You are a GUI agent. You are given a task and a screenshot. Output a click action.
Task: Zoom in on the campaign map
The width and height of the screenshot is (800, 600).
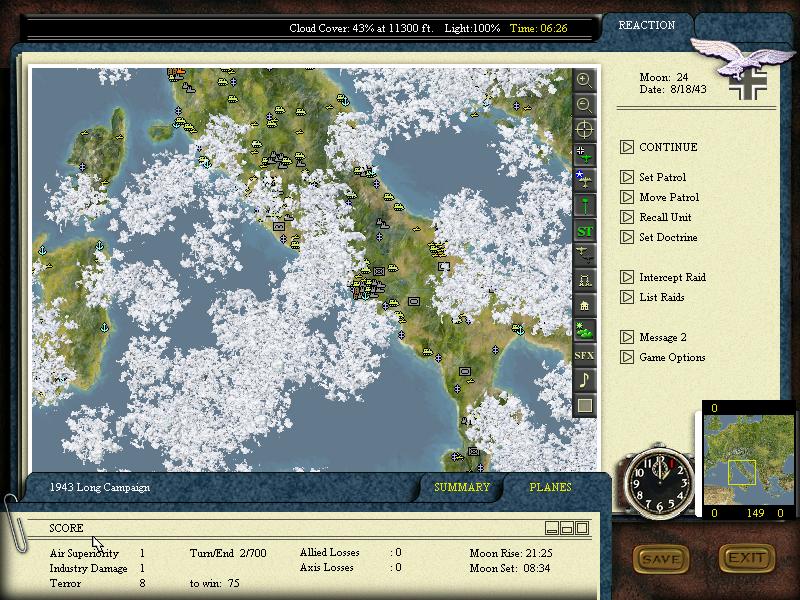(x=584, y=80)
